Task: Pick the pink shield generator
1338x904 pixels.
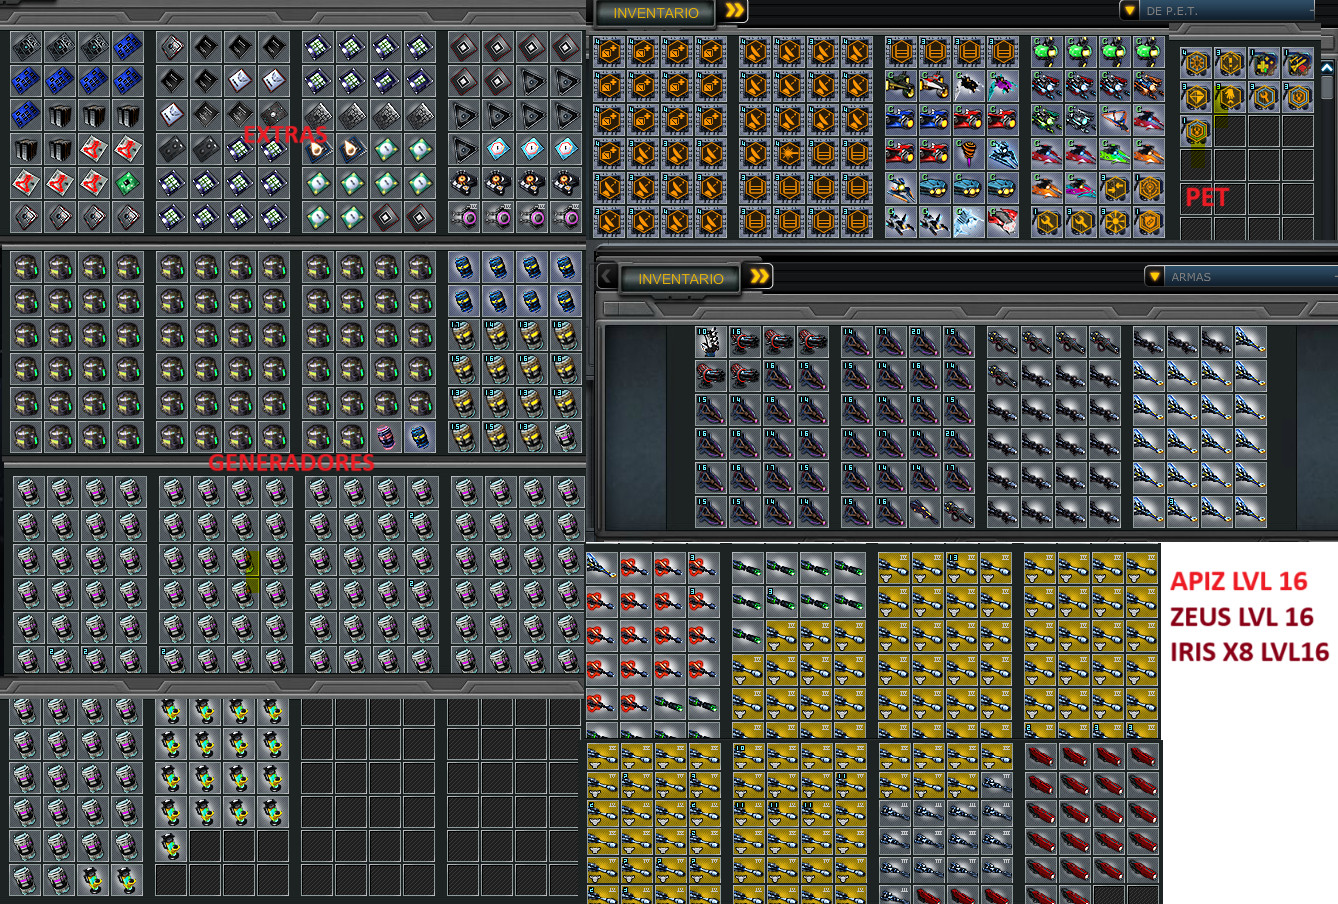Action: pos(386,437)
